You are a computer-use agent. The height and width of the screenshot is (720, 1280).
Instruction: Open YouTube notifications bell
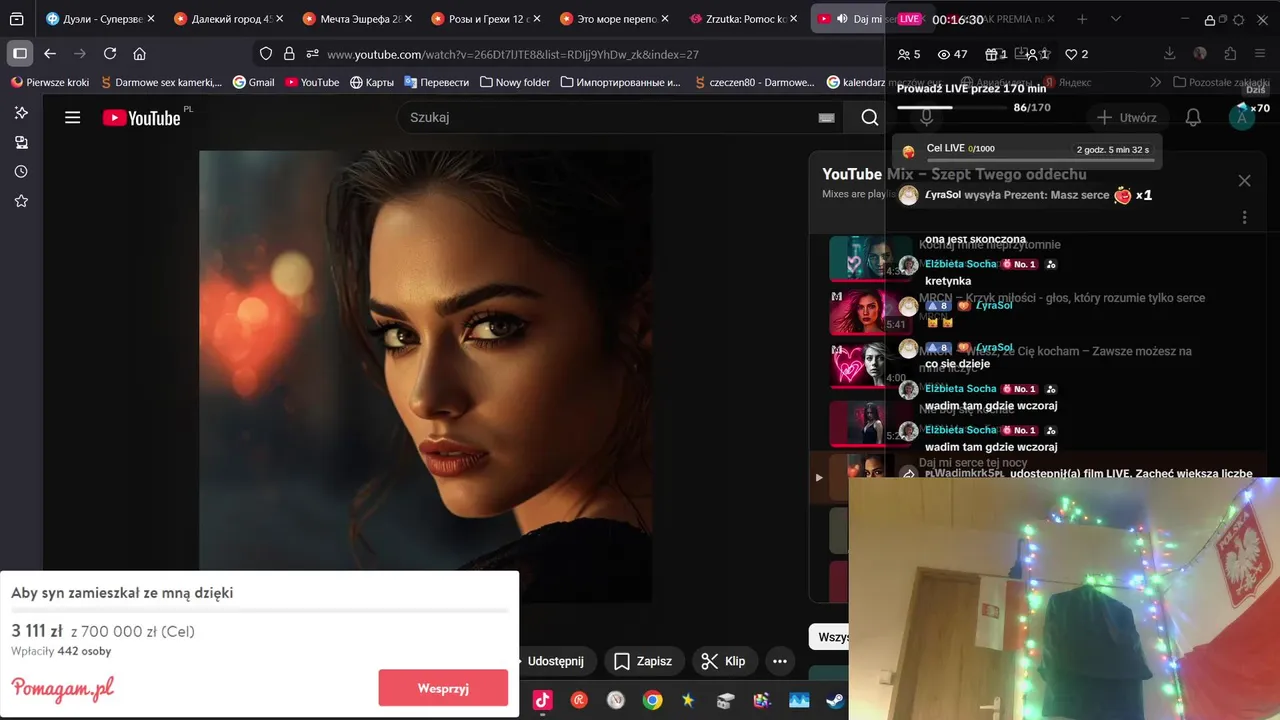coord(1193,118)
